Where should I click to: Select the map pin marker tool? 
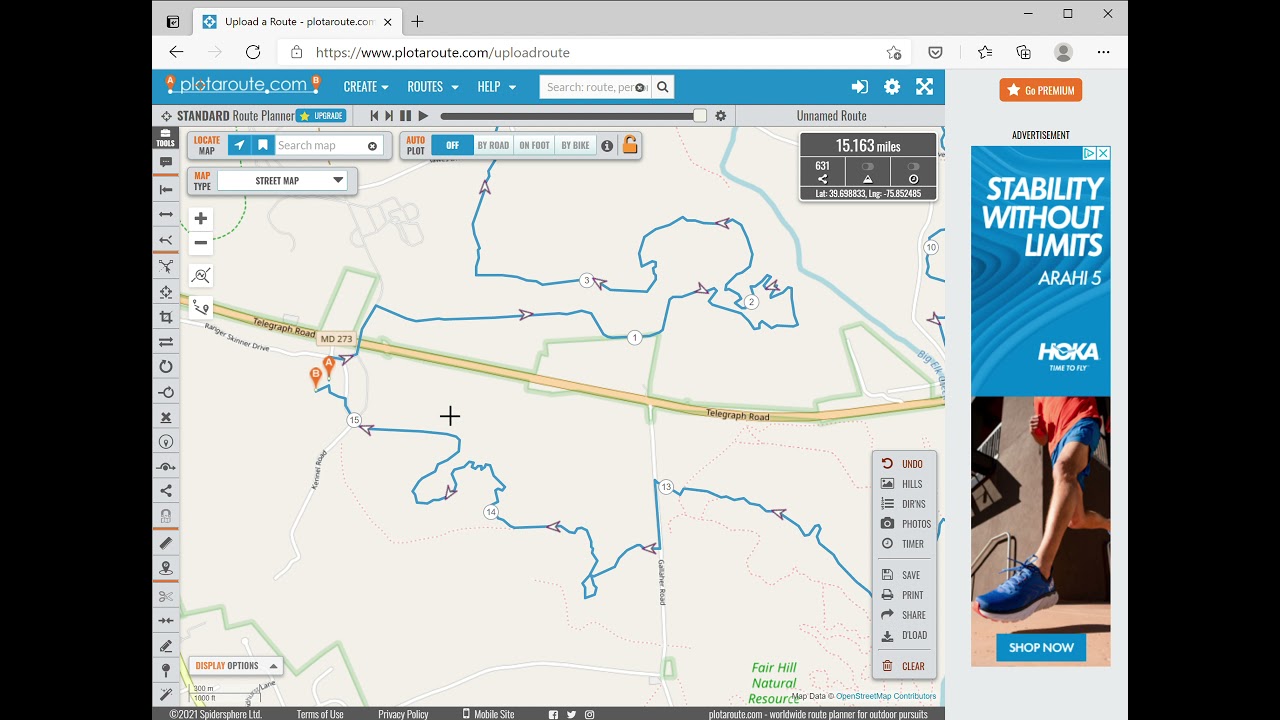166,568
